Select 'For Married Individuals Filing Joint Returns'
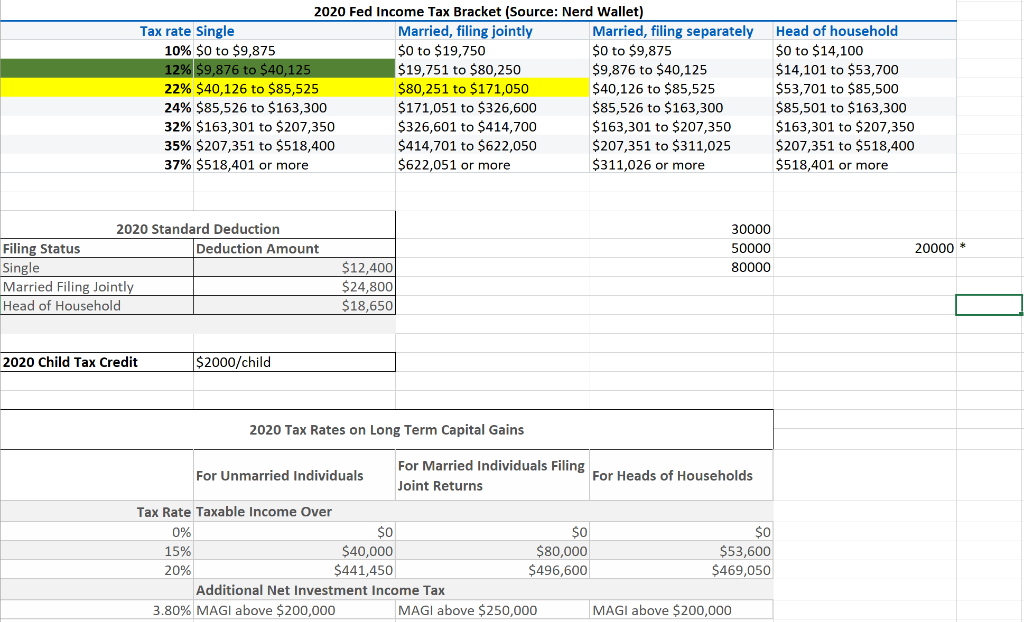 (x=492, y=476)
